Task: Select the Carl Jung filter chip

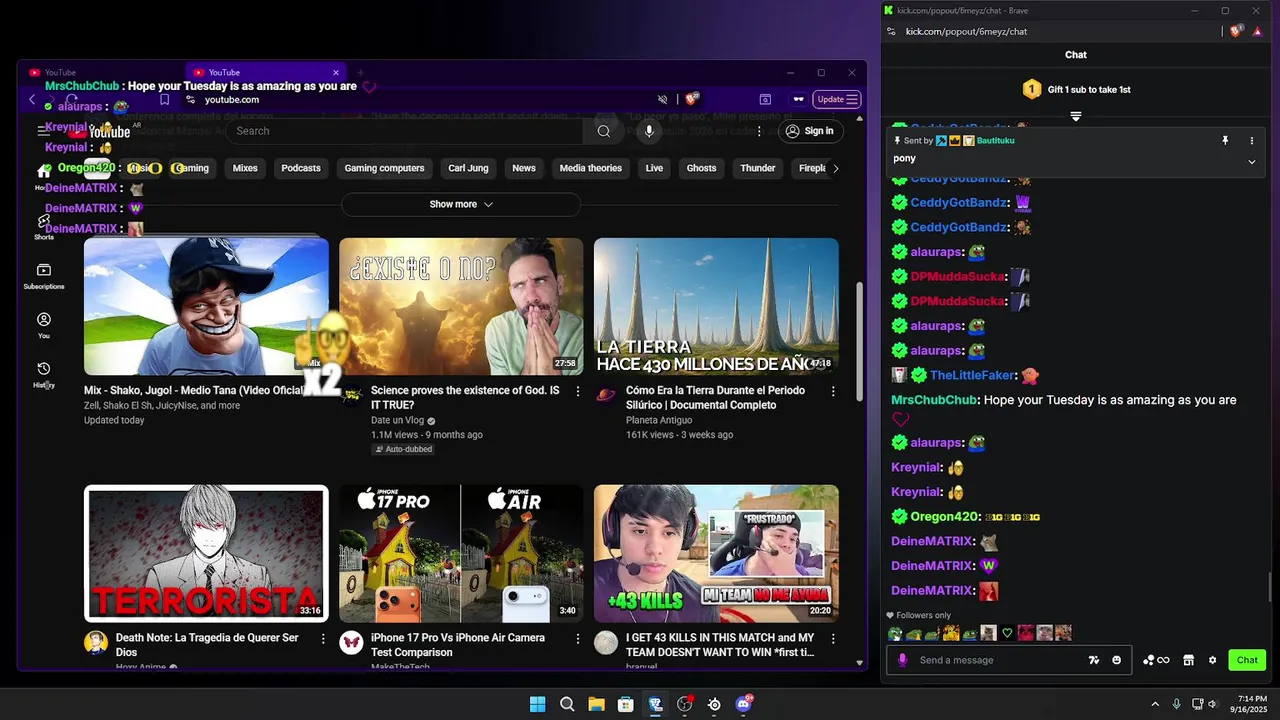Action: coord(468,168)
